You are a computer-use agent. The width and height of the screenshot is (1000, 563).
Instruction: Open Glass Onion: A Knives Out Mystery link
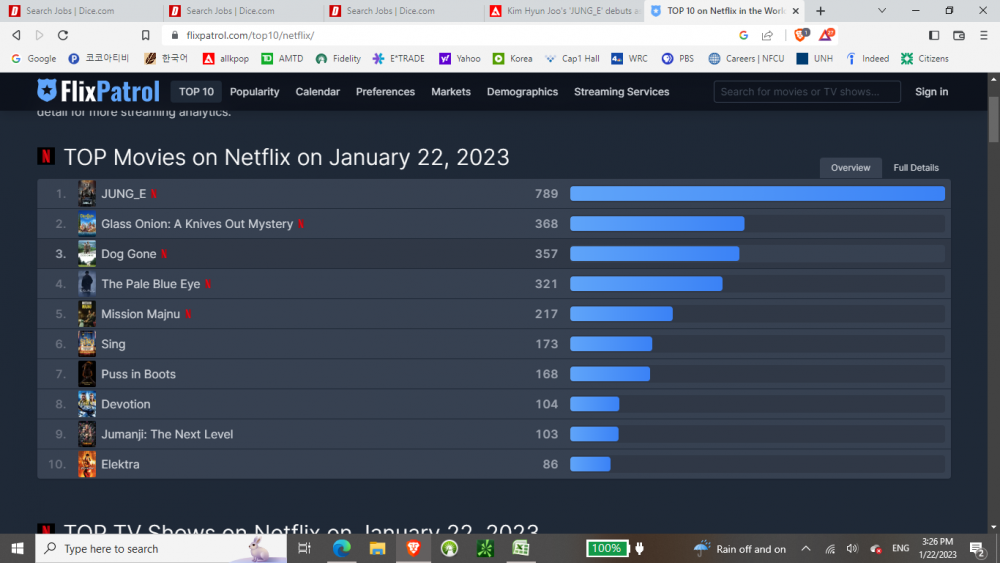[x=197, y=224]
